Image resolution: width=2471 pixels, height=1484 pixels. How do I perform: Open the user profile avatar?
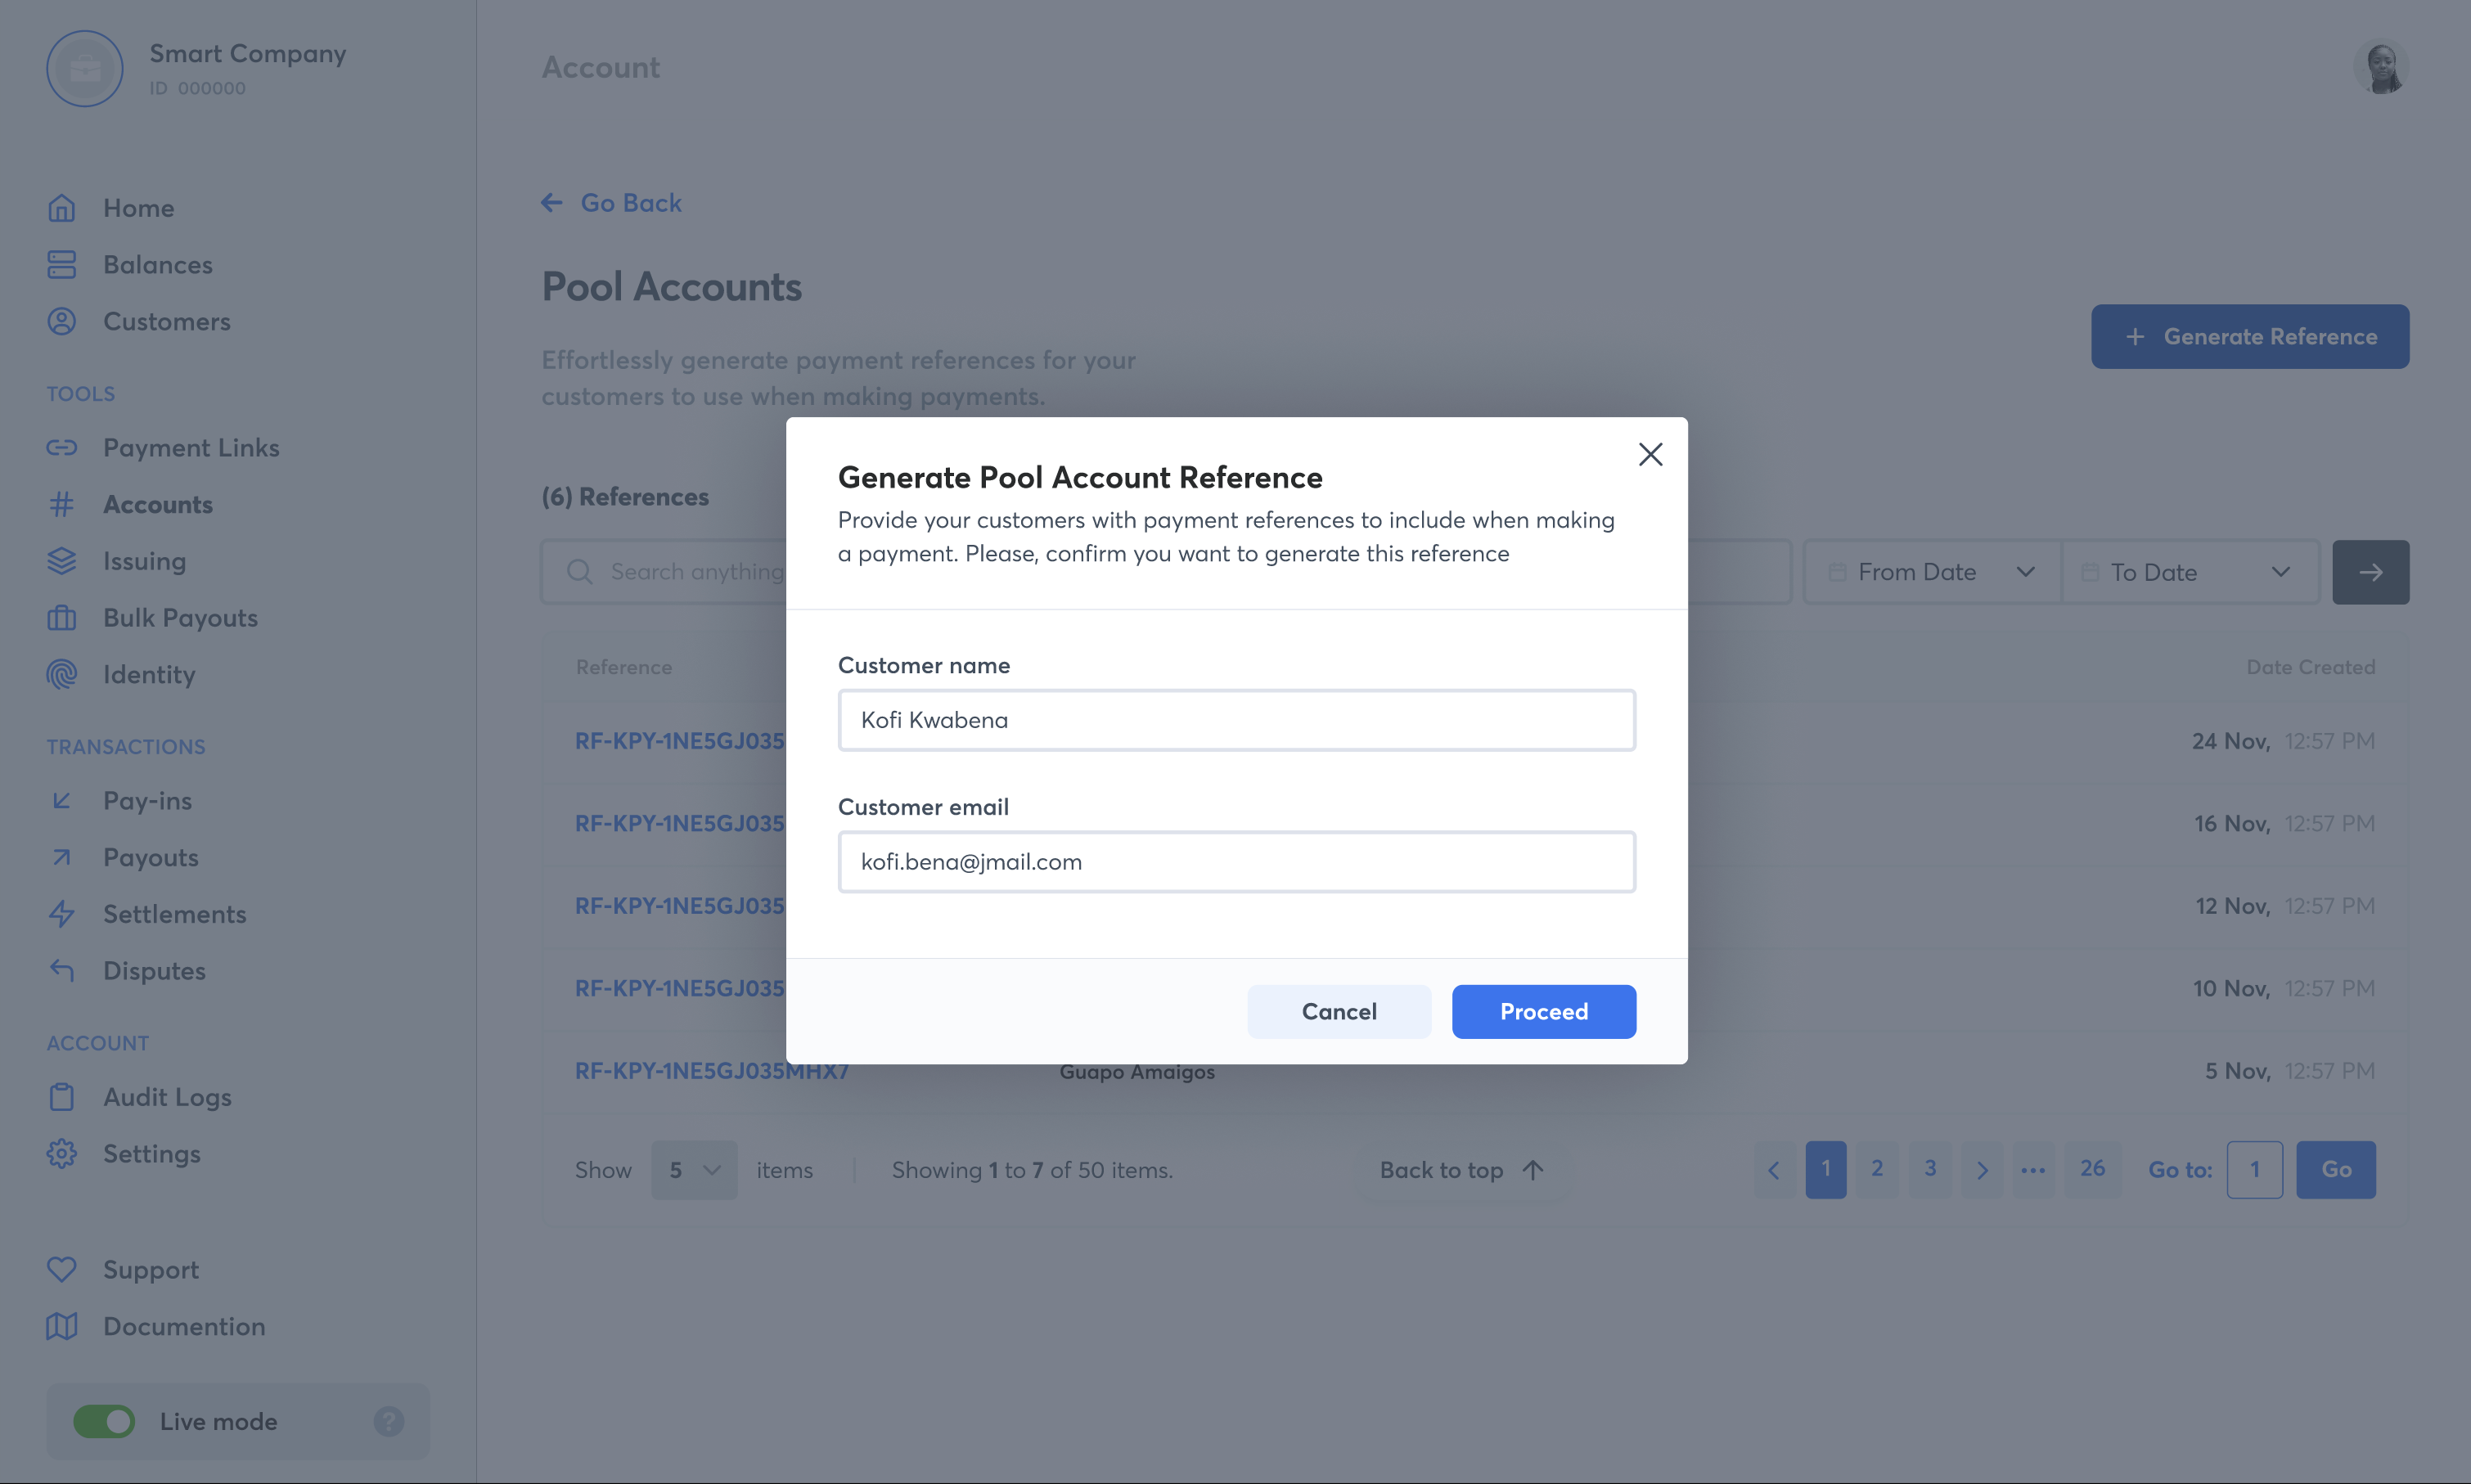(2381, 67)
